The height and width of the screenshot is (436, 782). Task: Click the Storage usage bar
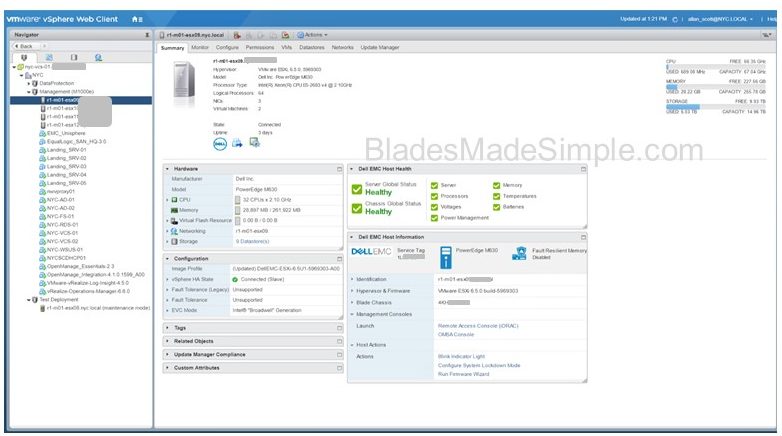tap(716, 107)
